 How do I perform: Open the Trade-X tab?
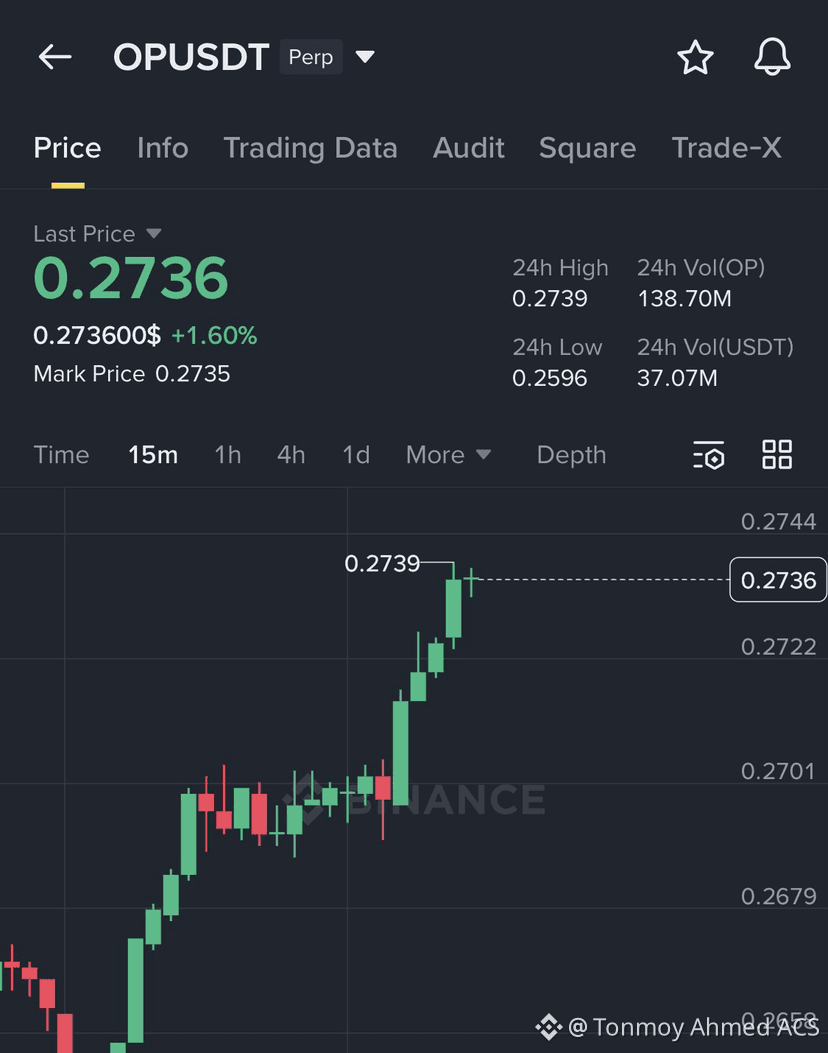click(727, 148)
